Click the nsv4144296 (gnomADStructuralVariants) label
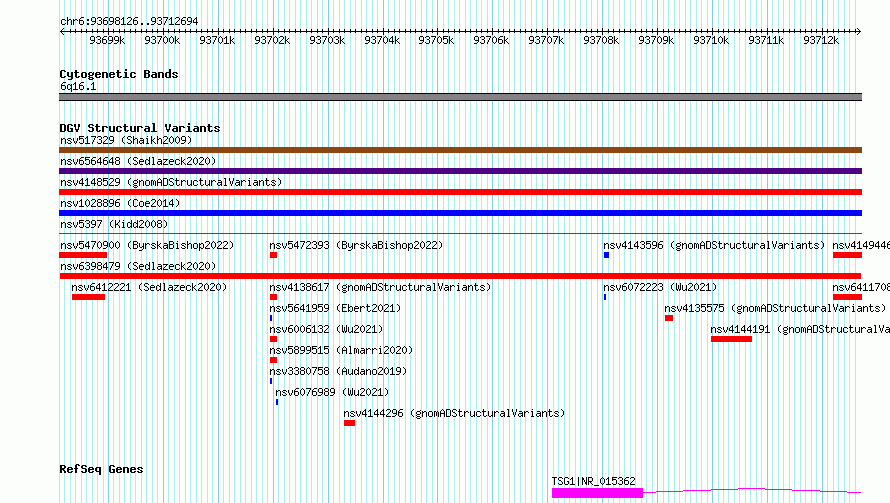 454,413
